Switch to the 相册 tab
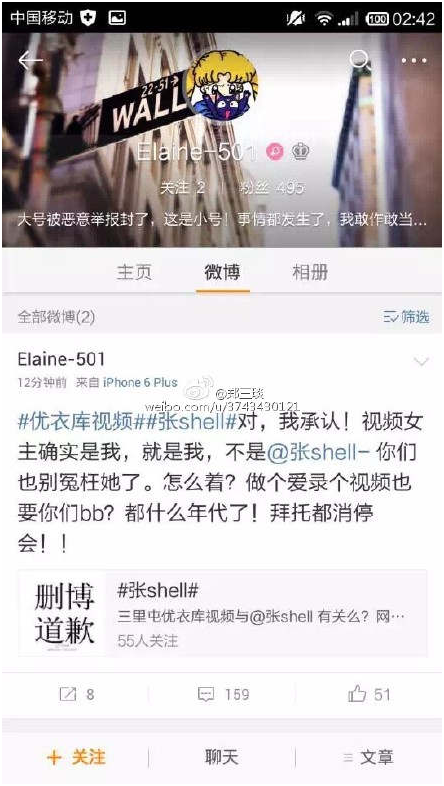 click(310, 272)
